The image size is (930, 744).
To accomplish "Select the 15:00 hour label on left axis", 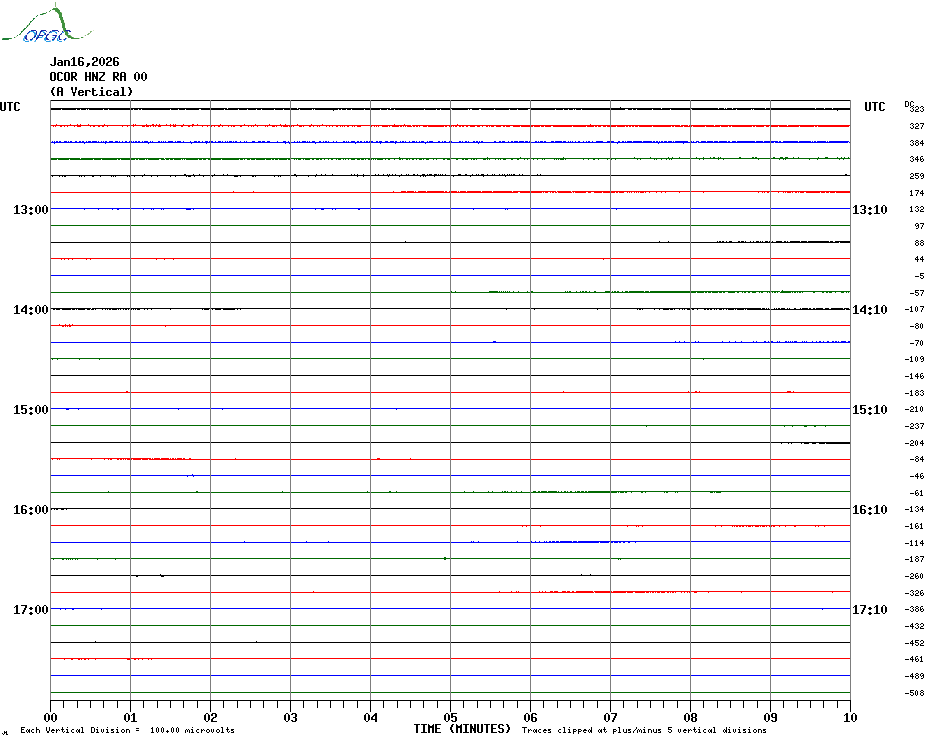I will pos(31,410).
